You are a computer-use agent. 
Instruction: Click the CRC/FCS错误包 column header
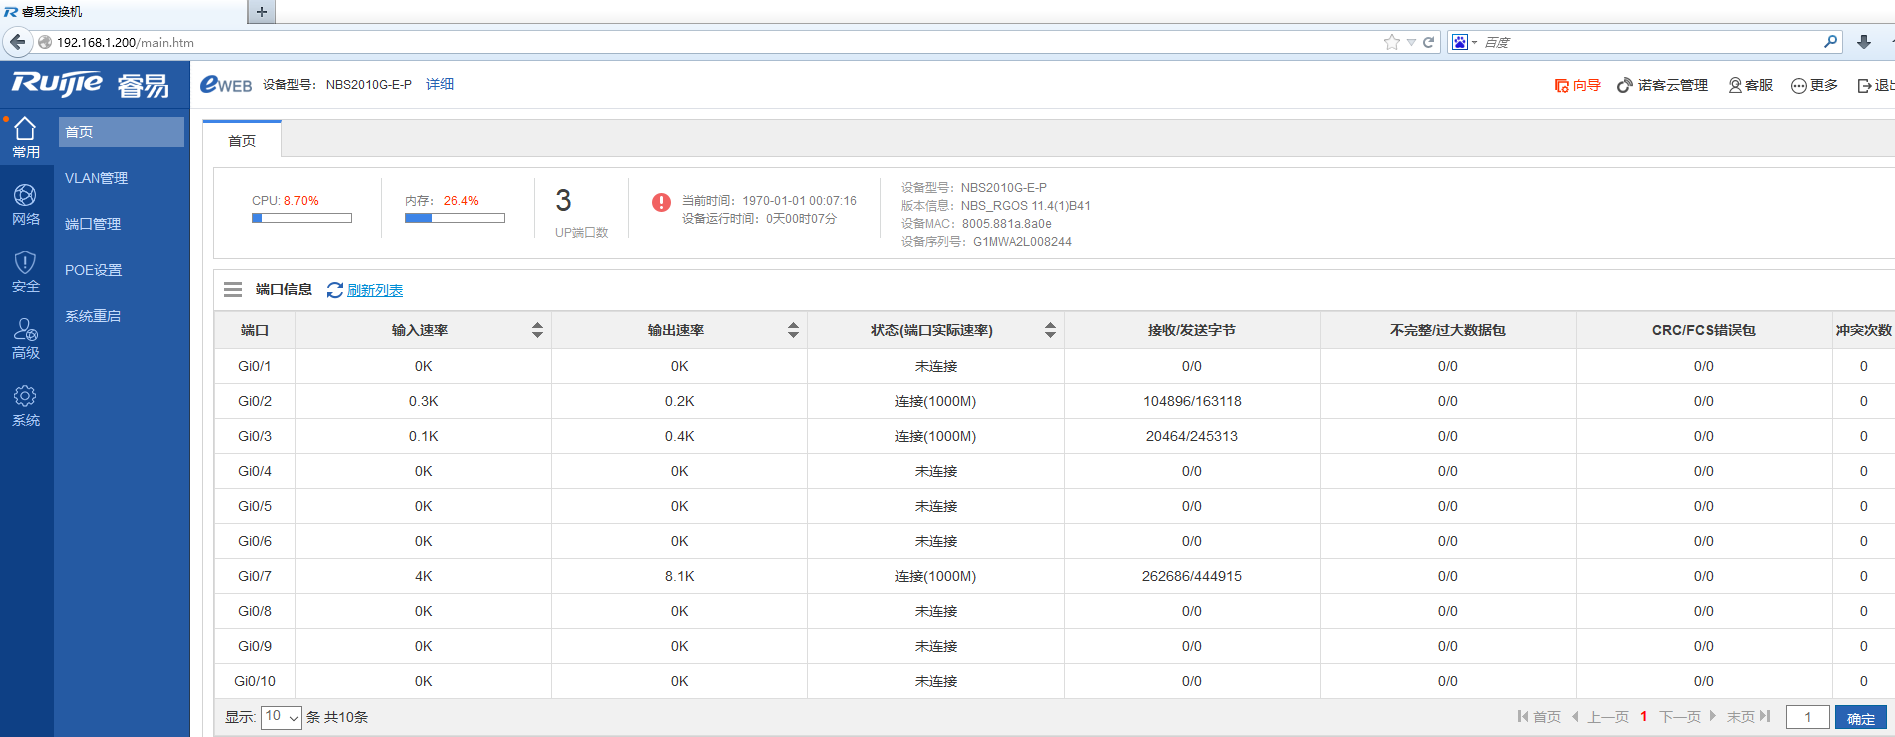click(1704, 330)
